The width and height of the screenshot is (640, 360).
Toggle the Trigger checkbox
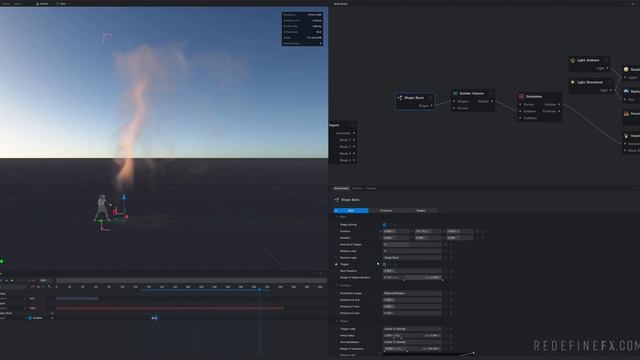(384, 264)
